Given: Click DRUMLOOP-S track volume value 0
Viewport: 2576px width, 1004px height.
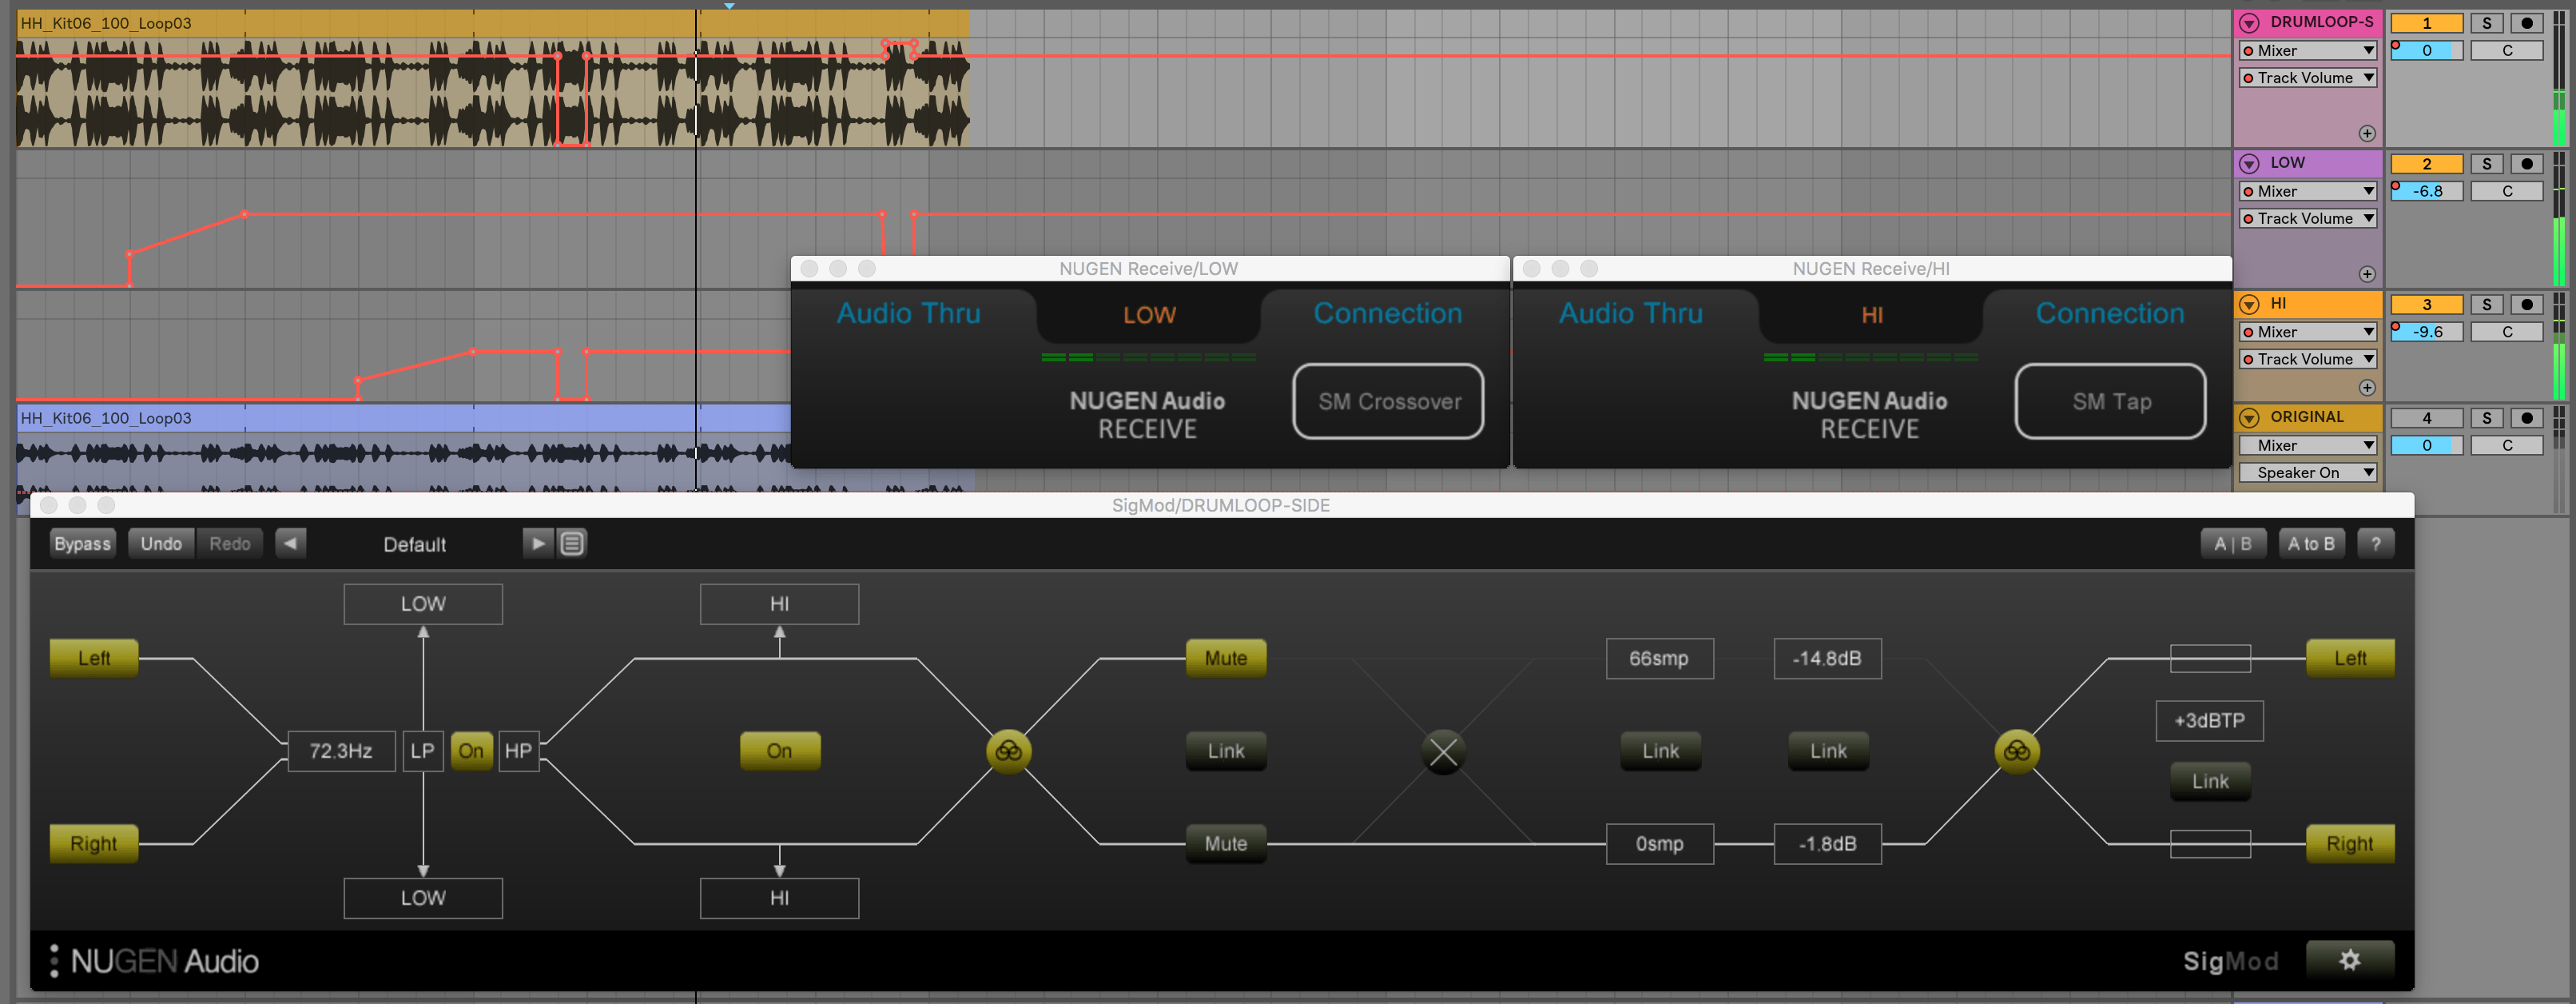Looking at the screenshot, I should pyautogui.click(x=2426, y=50).
